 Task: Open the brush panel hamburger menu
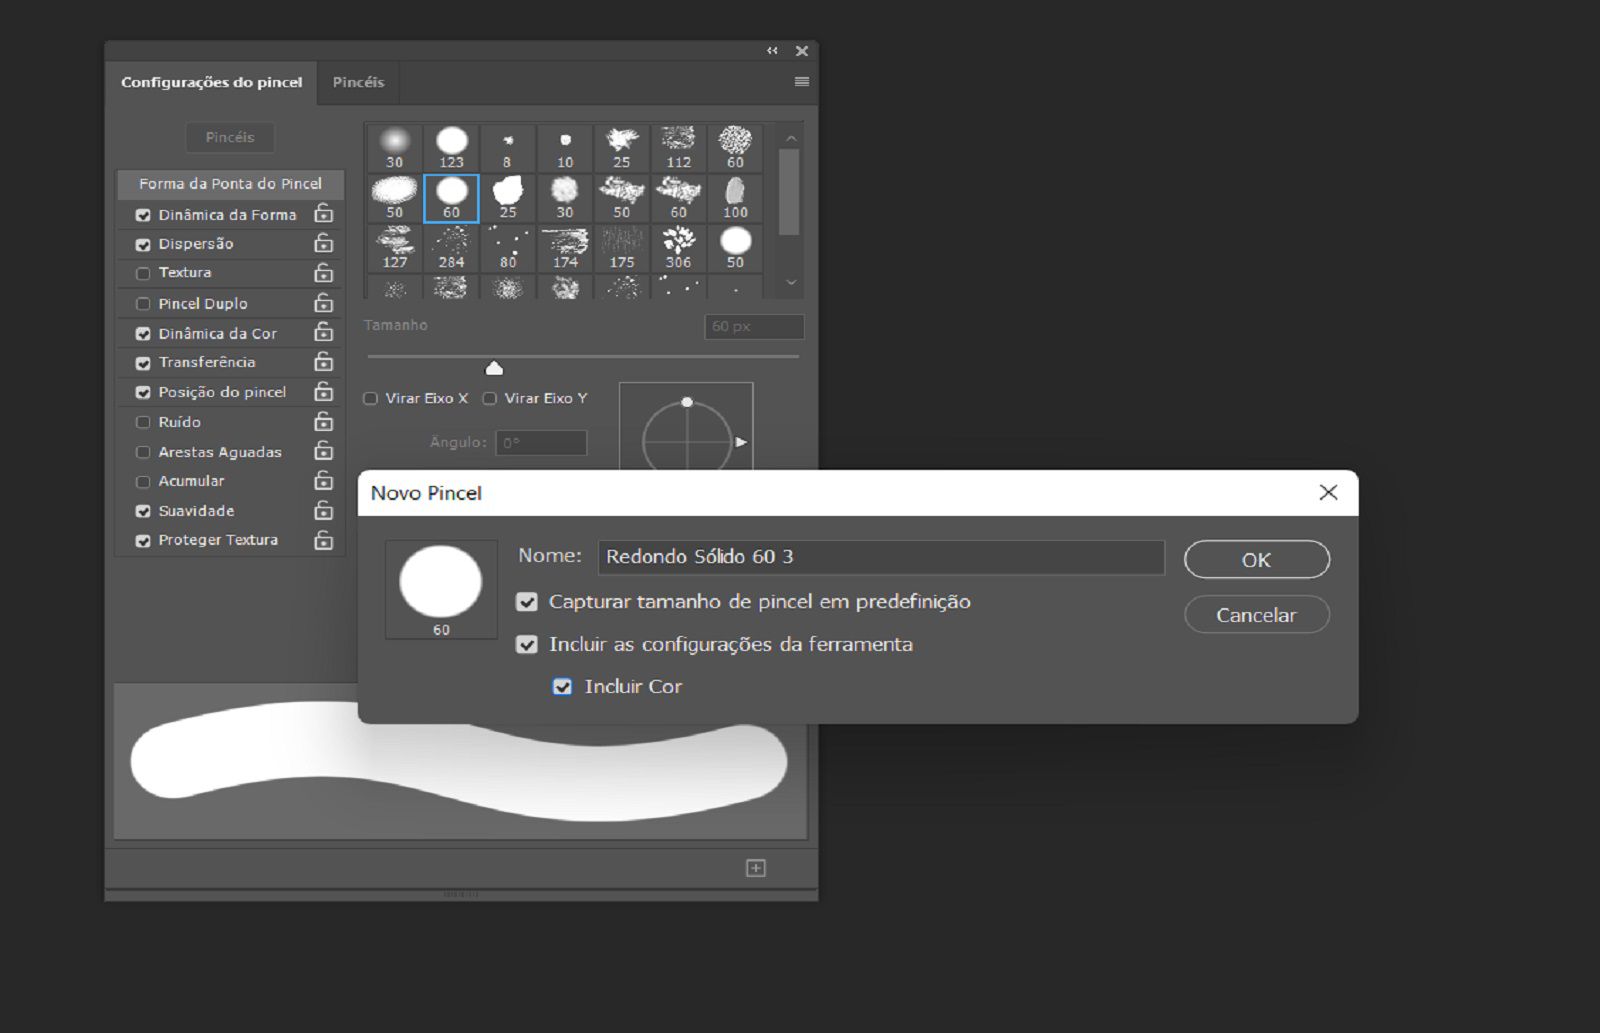(x=802, y=82)
